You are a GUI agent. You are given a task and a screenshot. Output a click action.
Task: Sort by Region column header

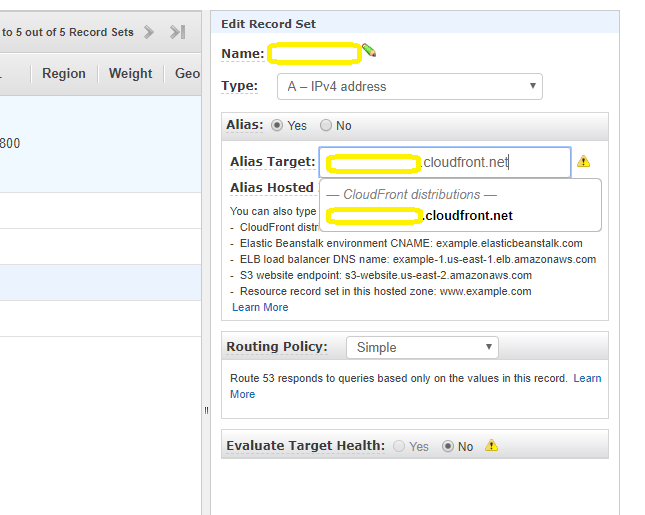[64, 73]
